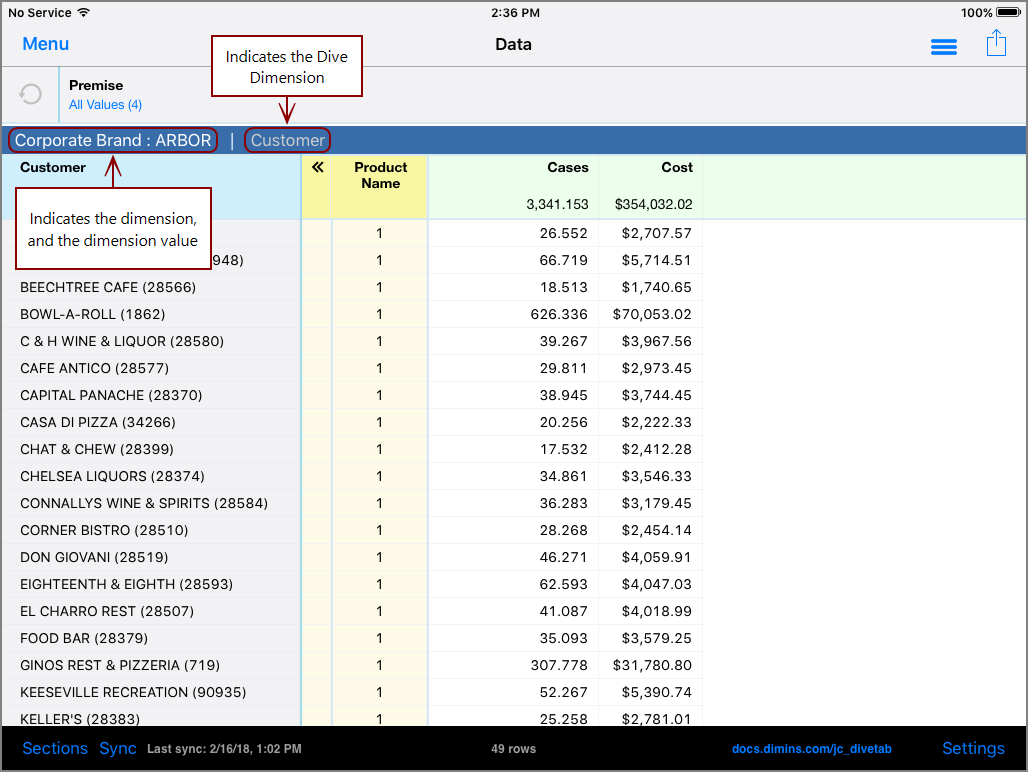The image size is (1028, 772).
Task: Open the Menu in top left
Action: click(x=46, y=44)
